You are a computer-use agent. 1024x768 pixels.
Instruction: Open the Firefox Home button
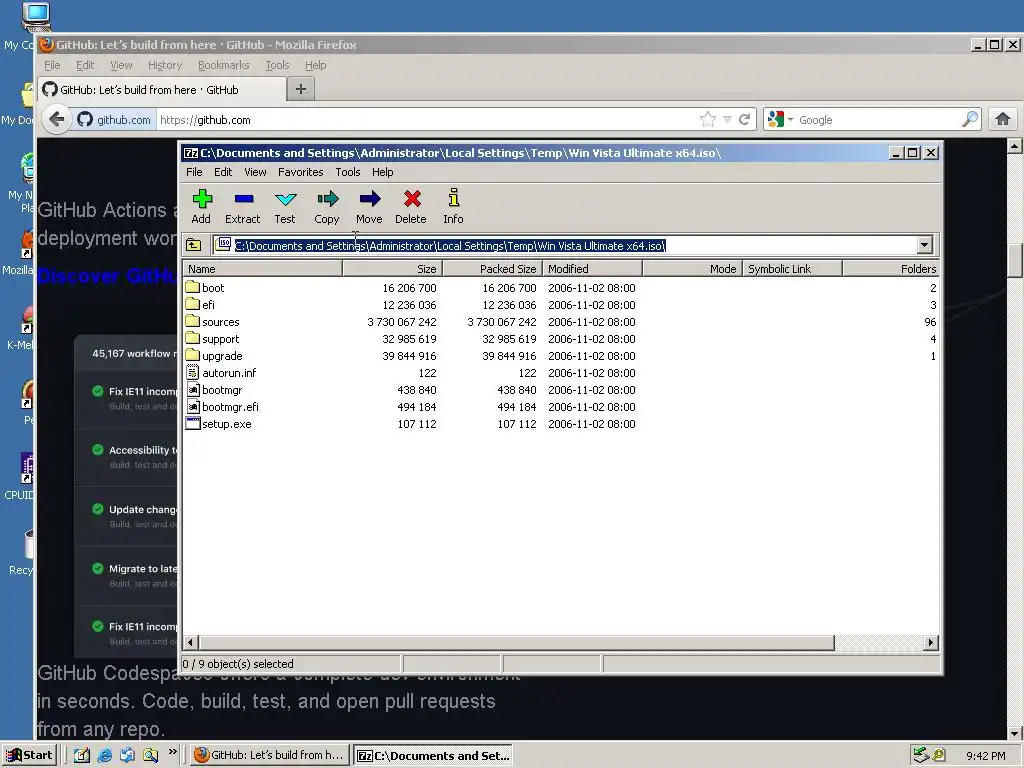click(x=1003, y=120)
